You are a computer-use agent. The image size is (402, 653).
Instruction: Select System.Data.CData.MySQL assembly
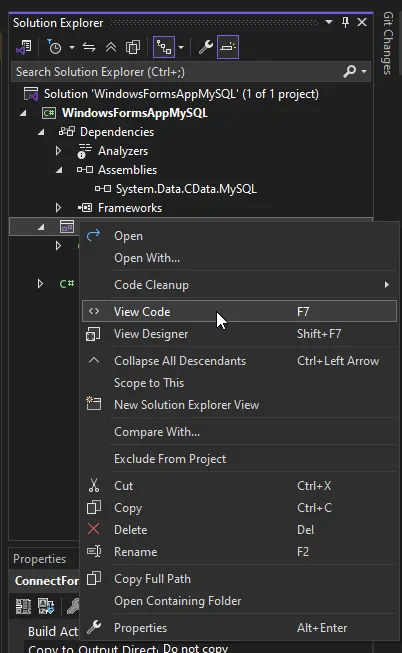coord(186,189)
